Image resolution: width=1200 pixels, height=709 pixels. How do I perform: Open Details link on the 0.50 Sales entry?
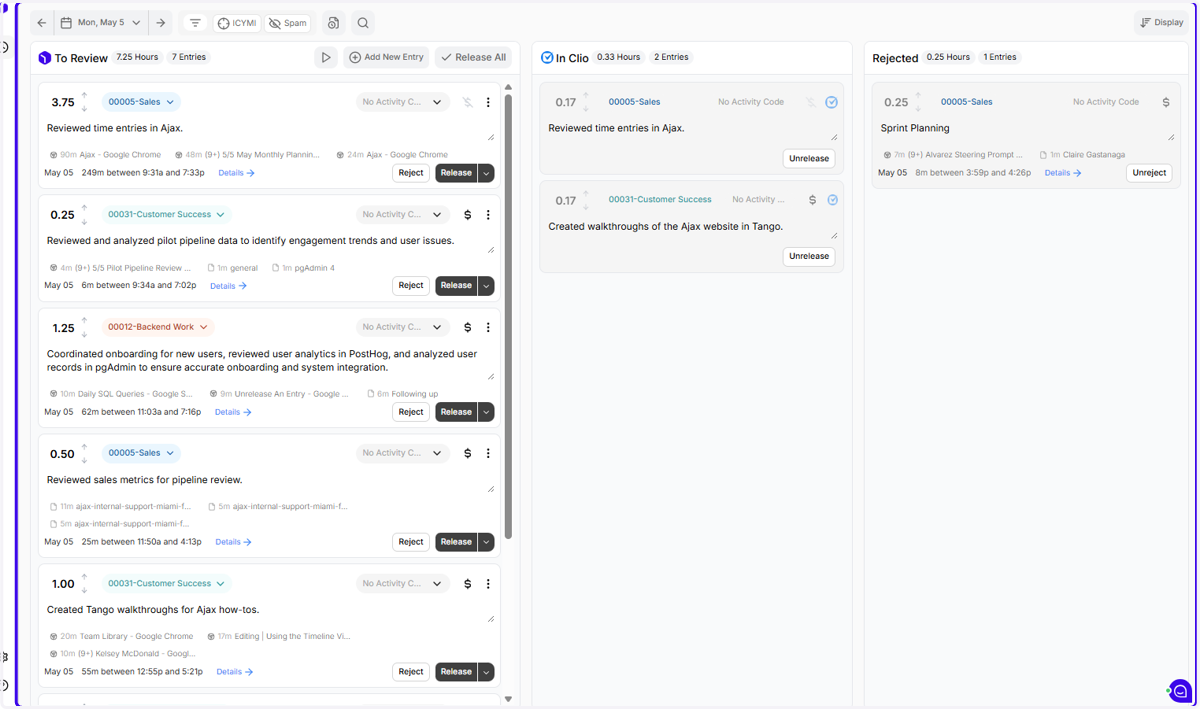pyautogui.click(x=233, y=542)
